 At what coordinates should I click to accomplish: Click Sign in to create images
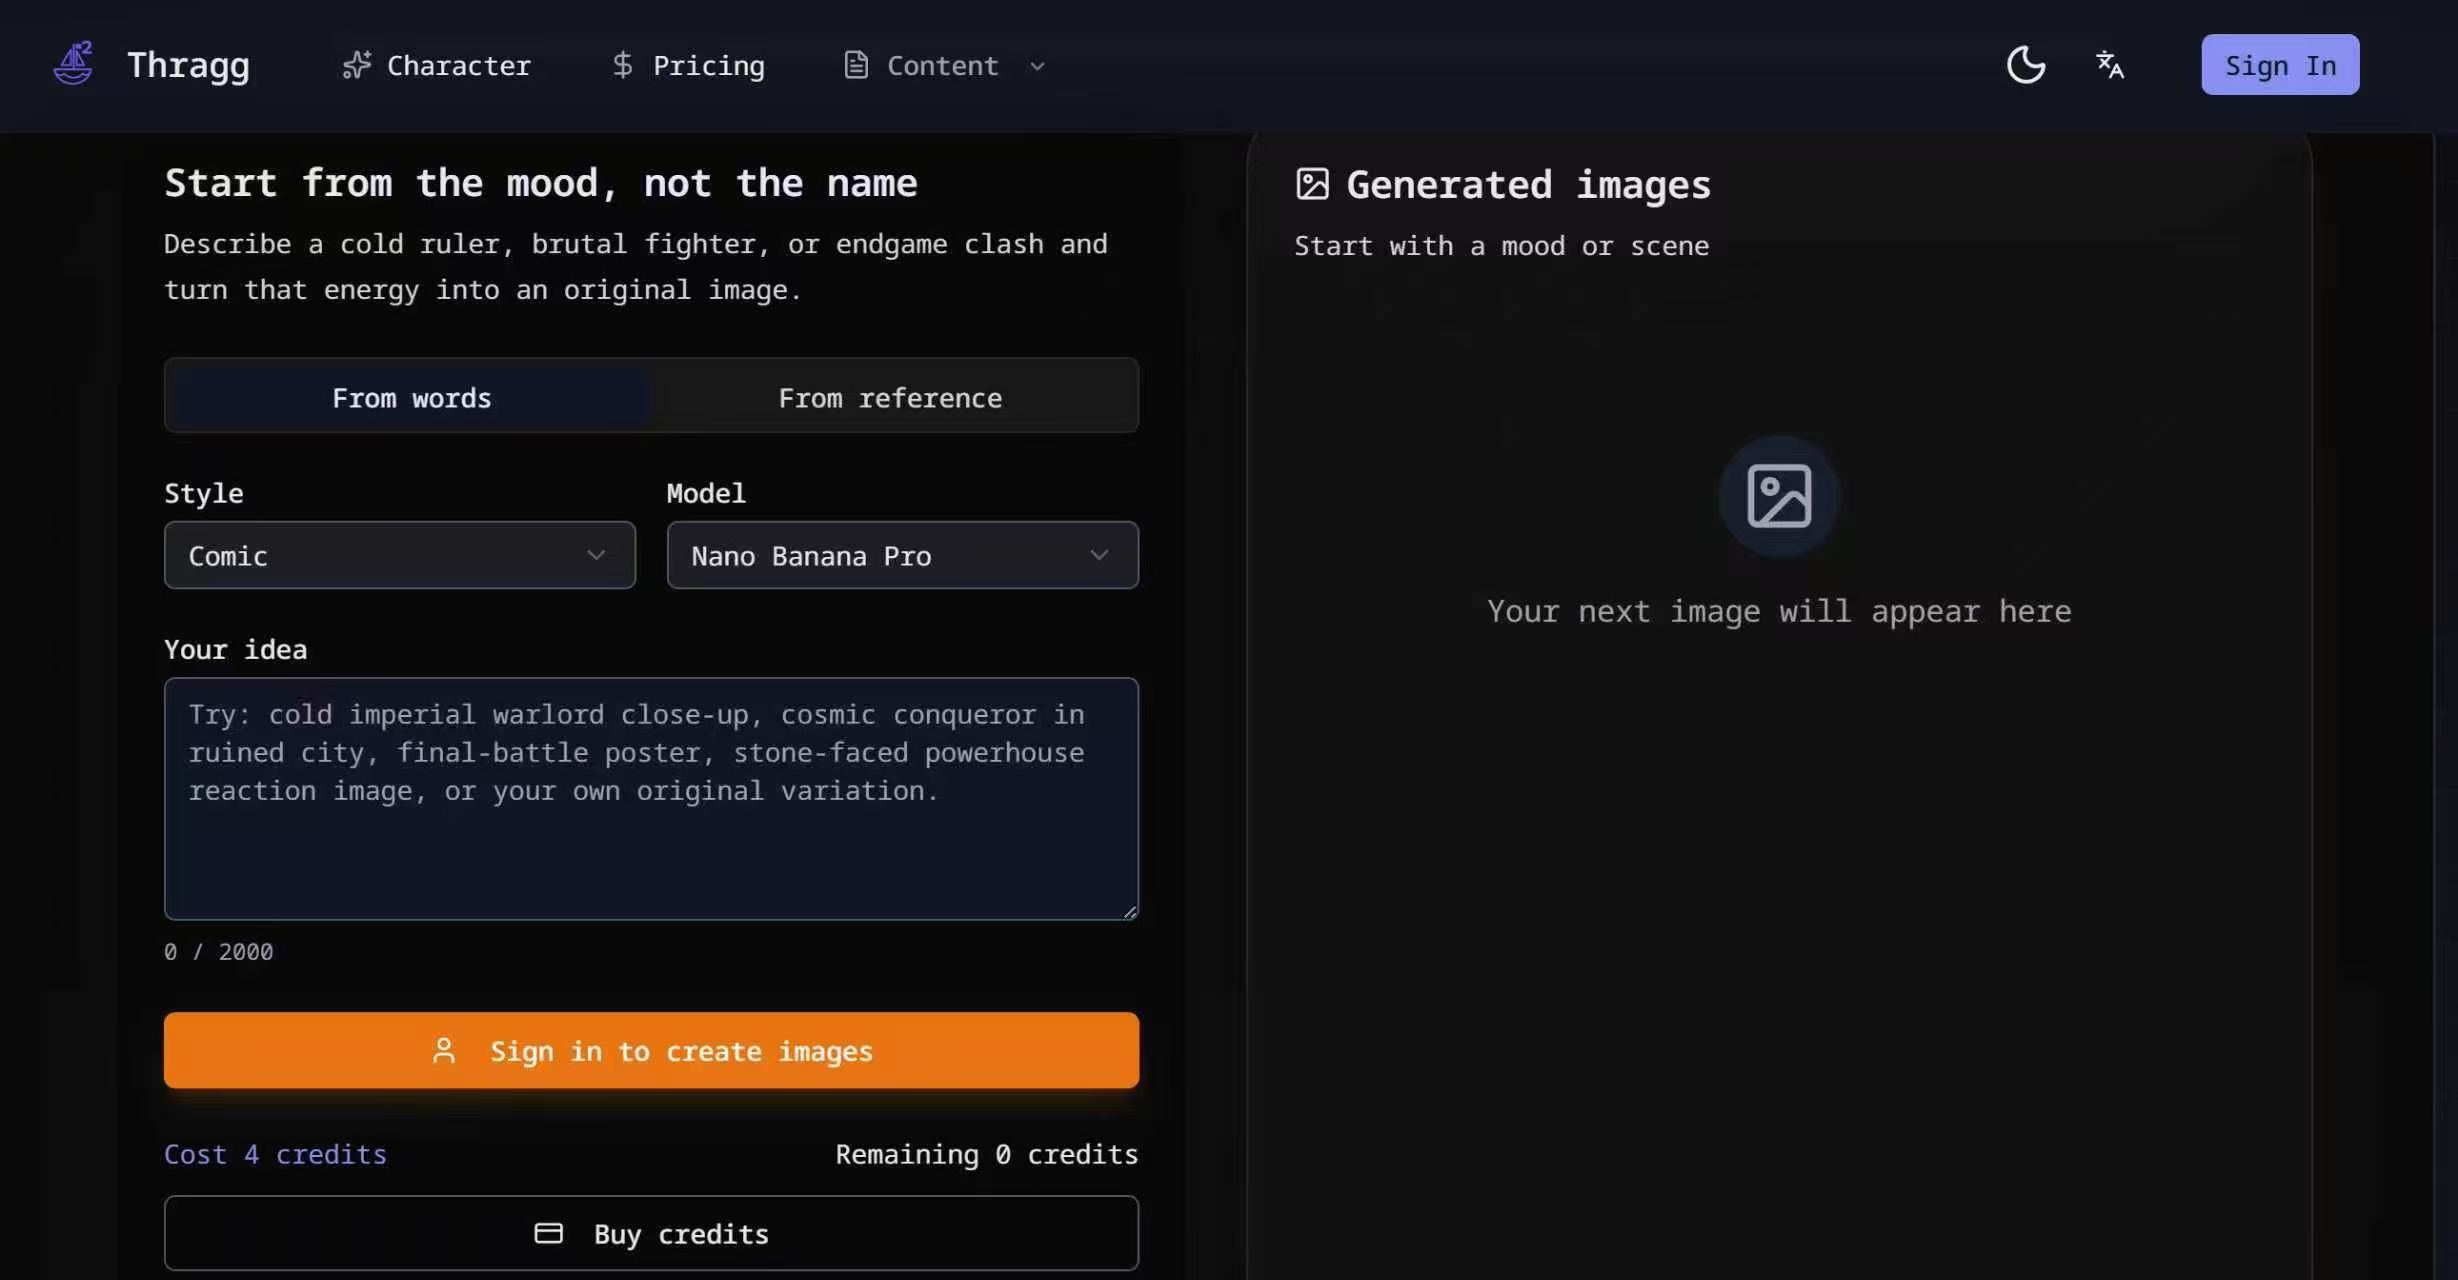pyautogui.click(x=651, y=1050)
